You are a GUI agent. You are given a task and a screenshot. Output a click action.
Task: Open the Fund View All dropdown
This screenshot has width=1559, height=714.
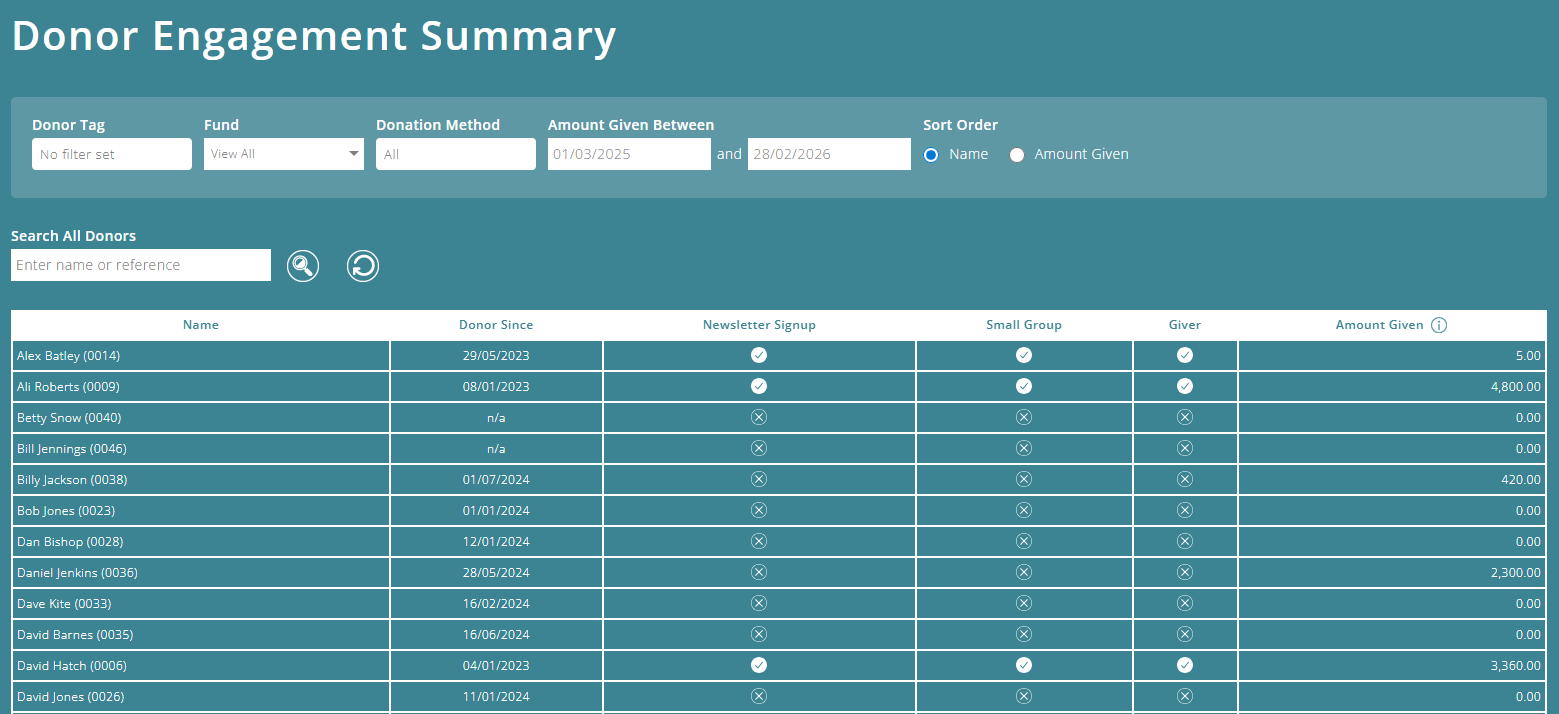point(284,153)
